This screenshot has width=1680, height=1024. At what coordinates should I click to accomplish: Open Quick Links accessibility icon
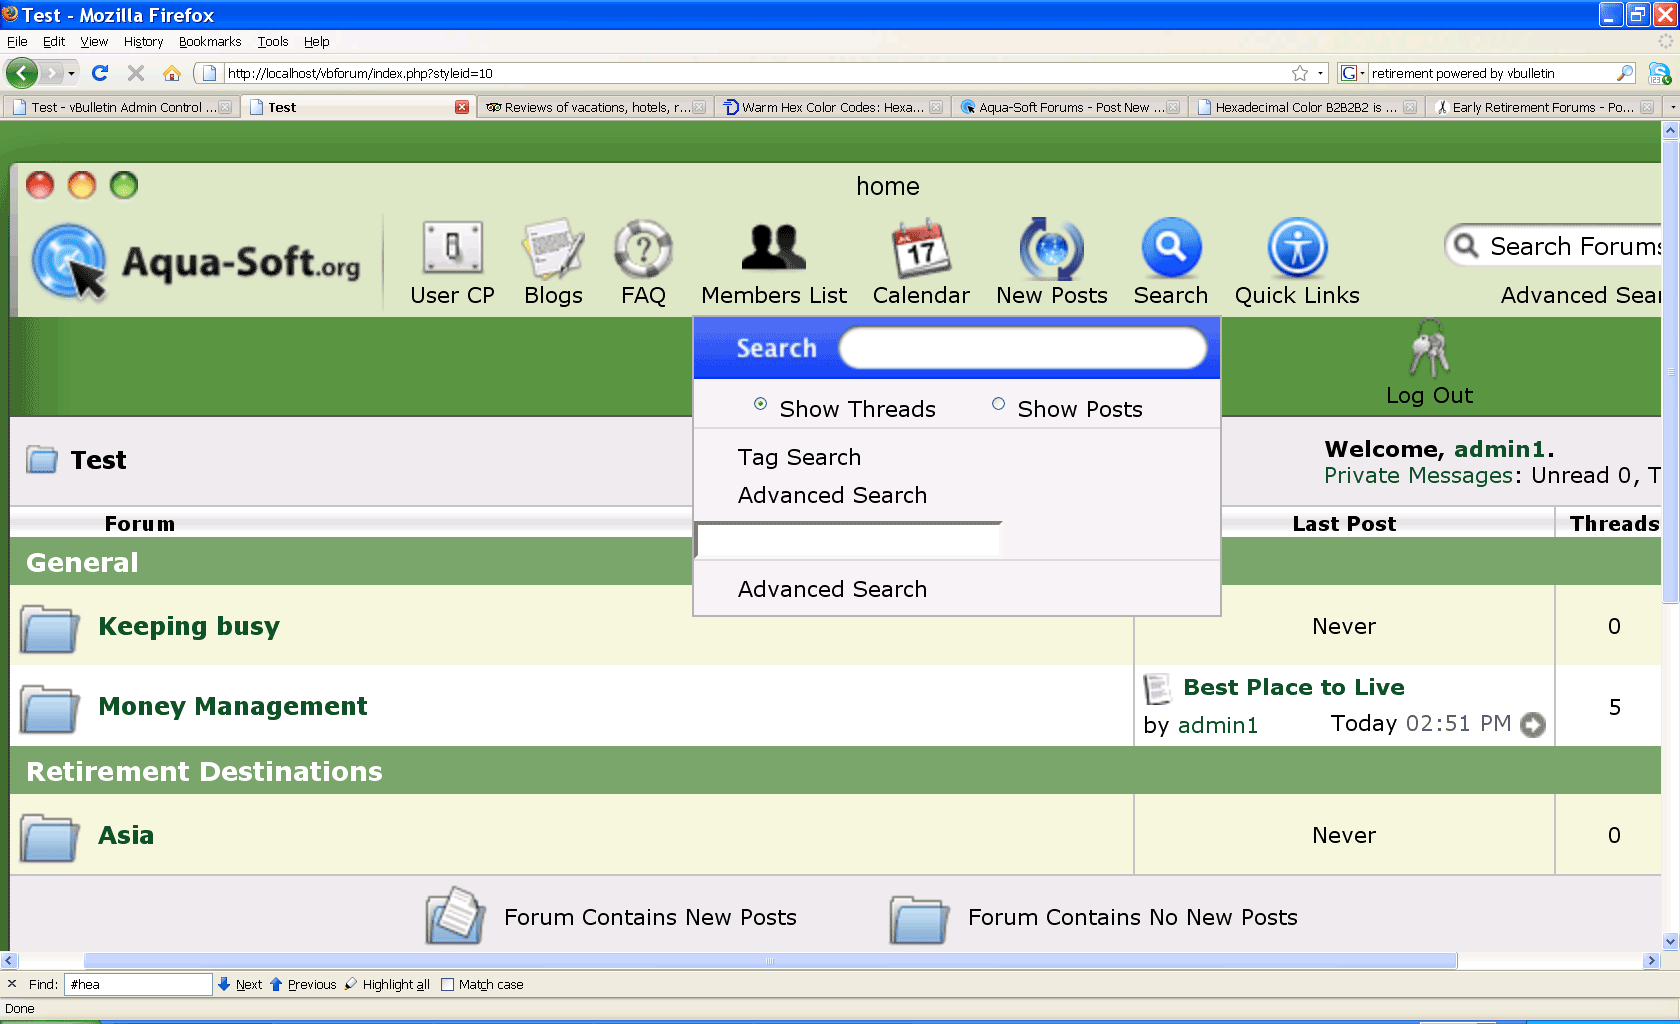(1297, 247)
